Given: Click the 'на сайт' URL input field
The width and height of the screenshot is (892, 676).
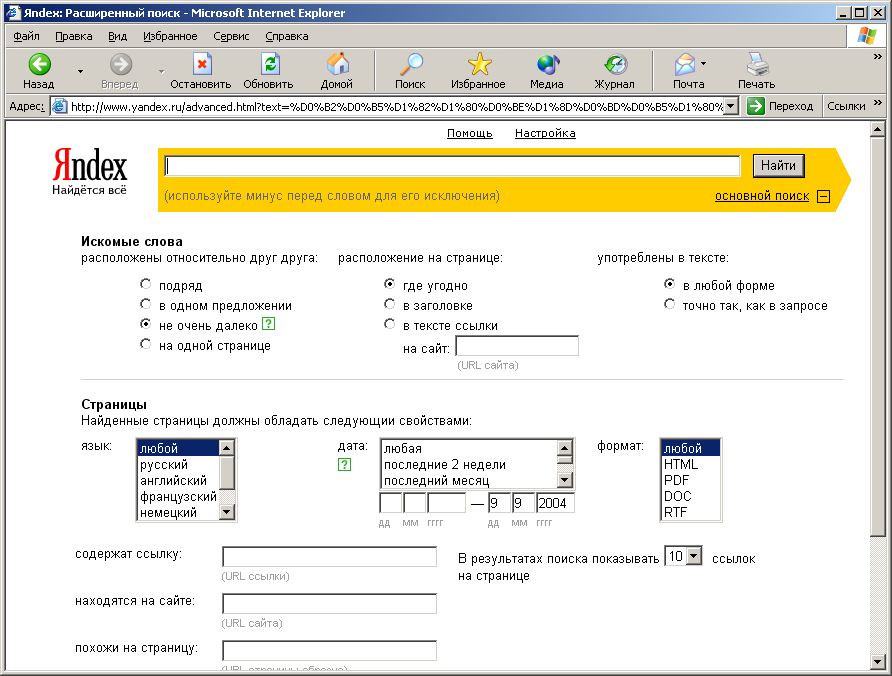Looking at the screenshot, I should [x=517, y=346].
